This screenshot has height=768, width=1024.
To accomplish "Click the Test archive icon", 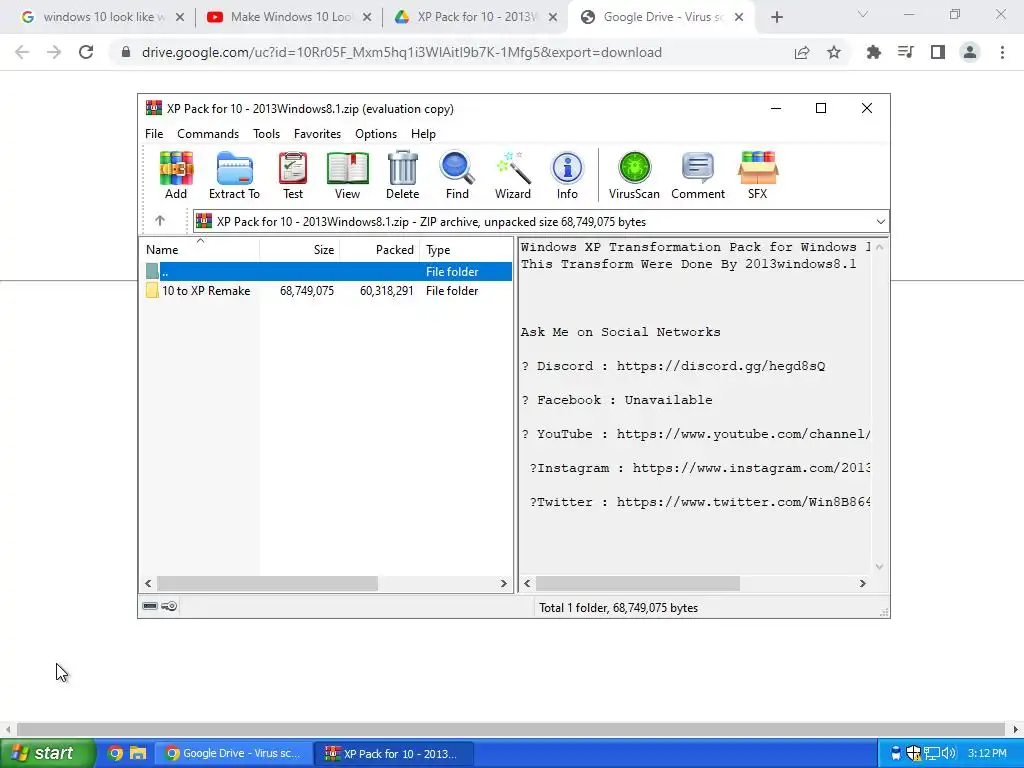I will [293, 175].
